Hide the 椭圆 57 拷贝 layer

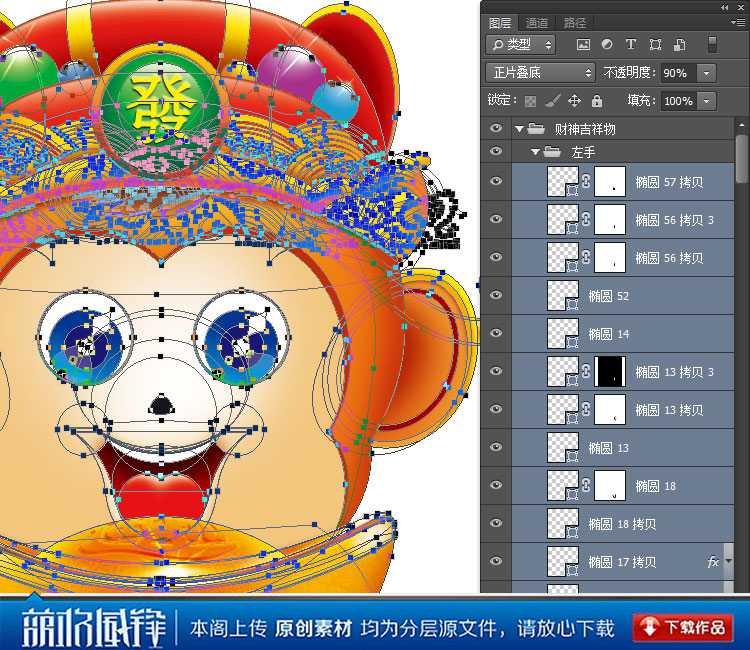point(496,181)
